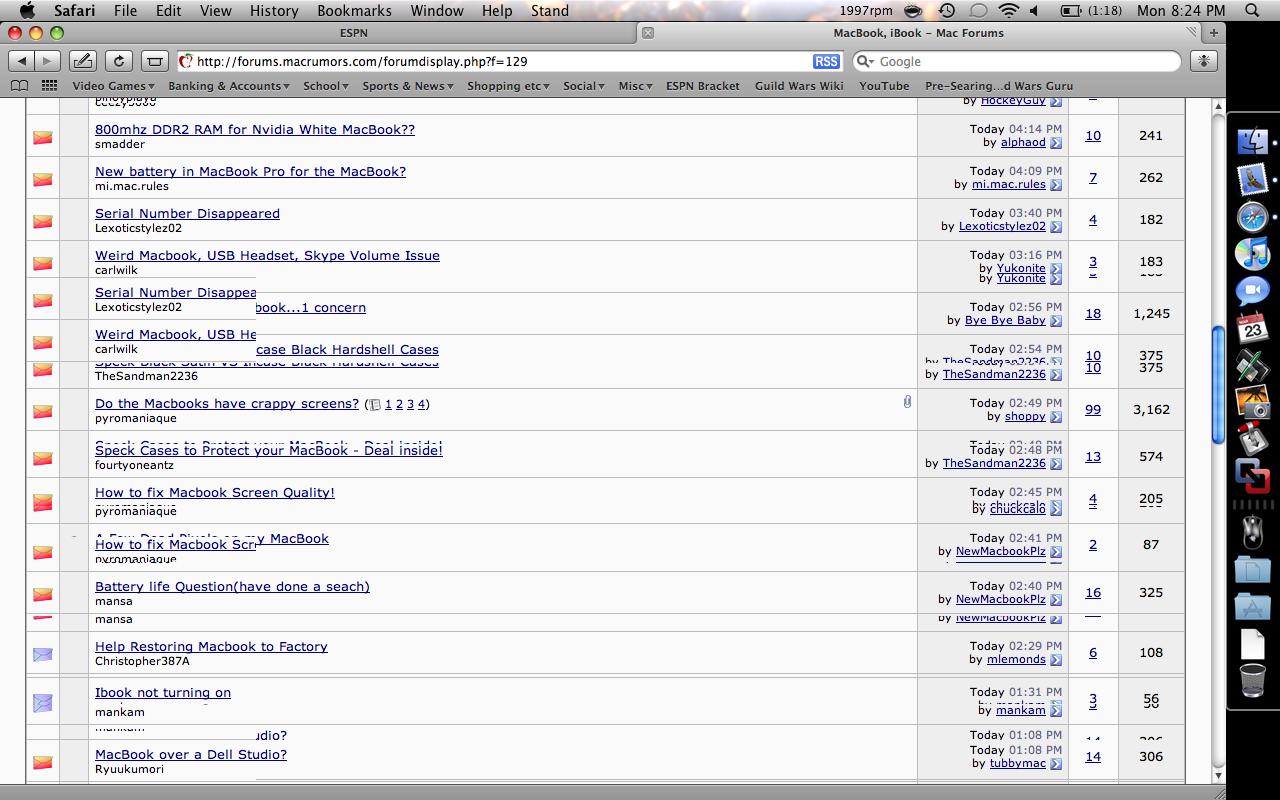The height and width of the screenshot is (800, 1280).
Task: Open the Time Machine menu bar icon
Action: tap(946, 11)
